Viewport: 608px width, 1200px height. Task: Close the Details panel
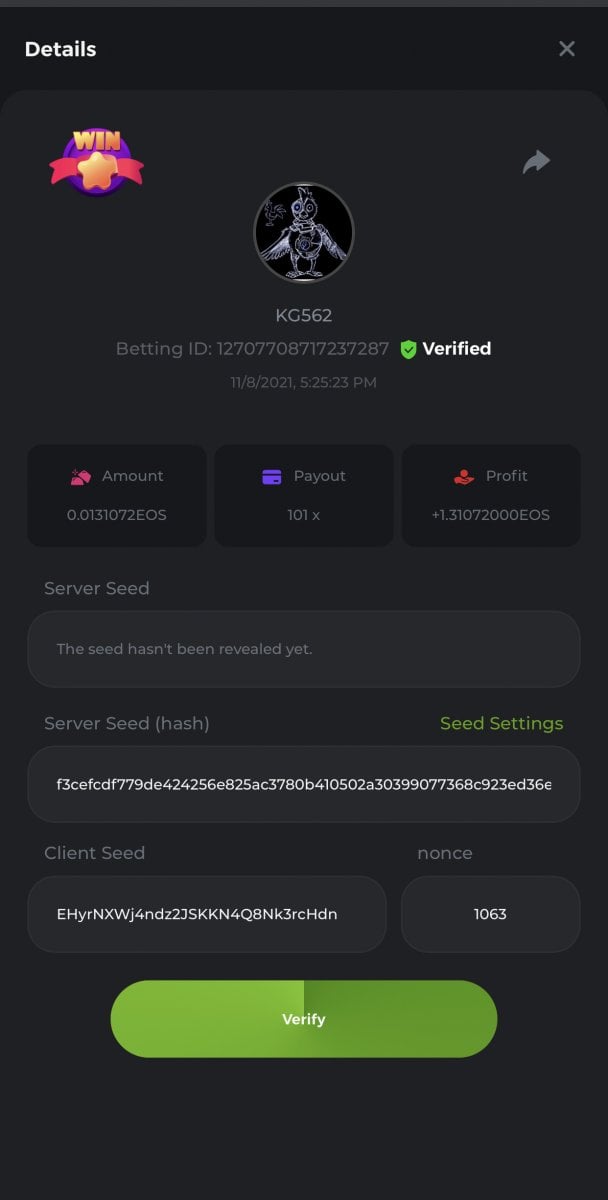pos(567,49)
